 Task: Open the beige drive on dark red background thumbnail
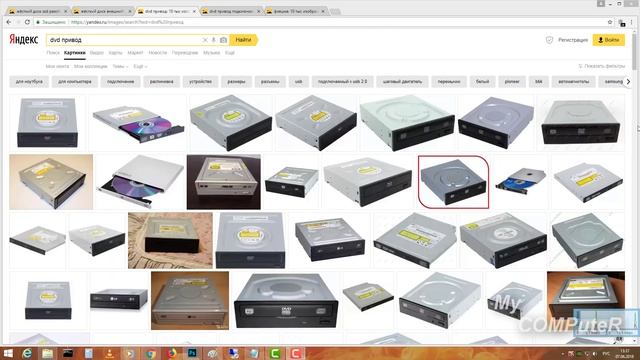click(x=224, y=182)
